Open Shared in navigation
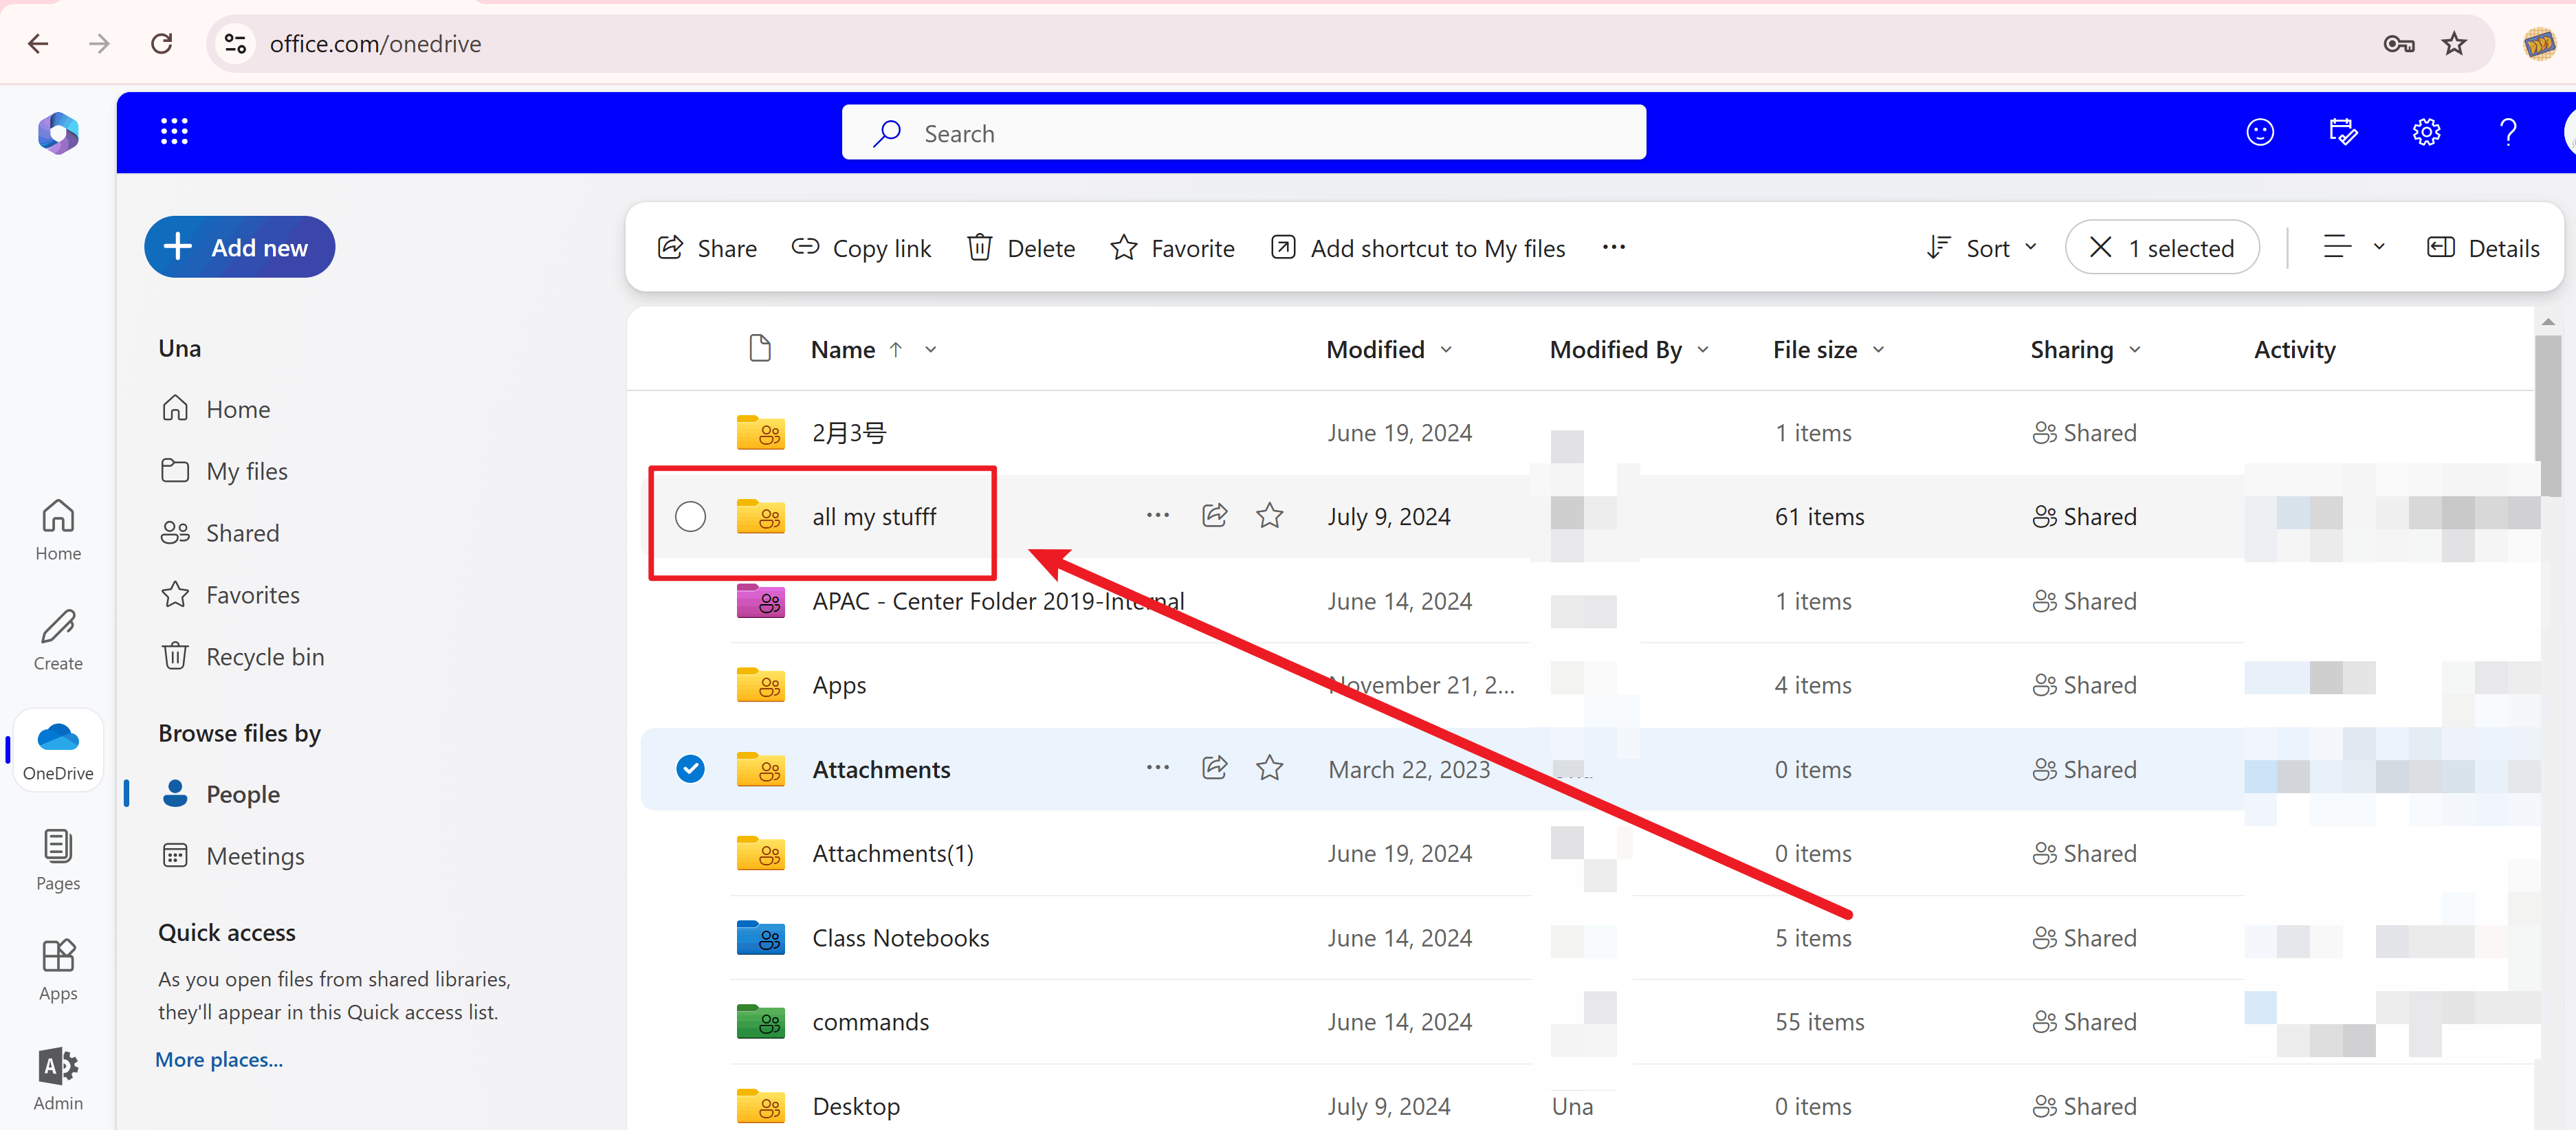Screen dimensions: 2576x1130 click(220, 533)
